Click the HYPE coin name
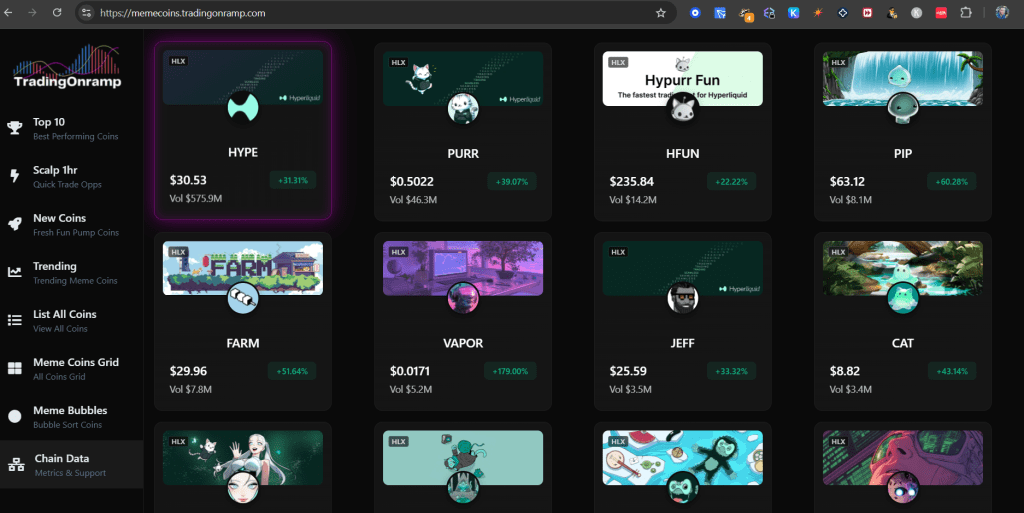This screenshot has width=1024, height=513. [243, 152]
